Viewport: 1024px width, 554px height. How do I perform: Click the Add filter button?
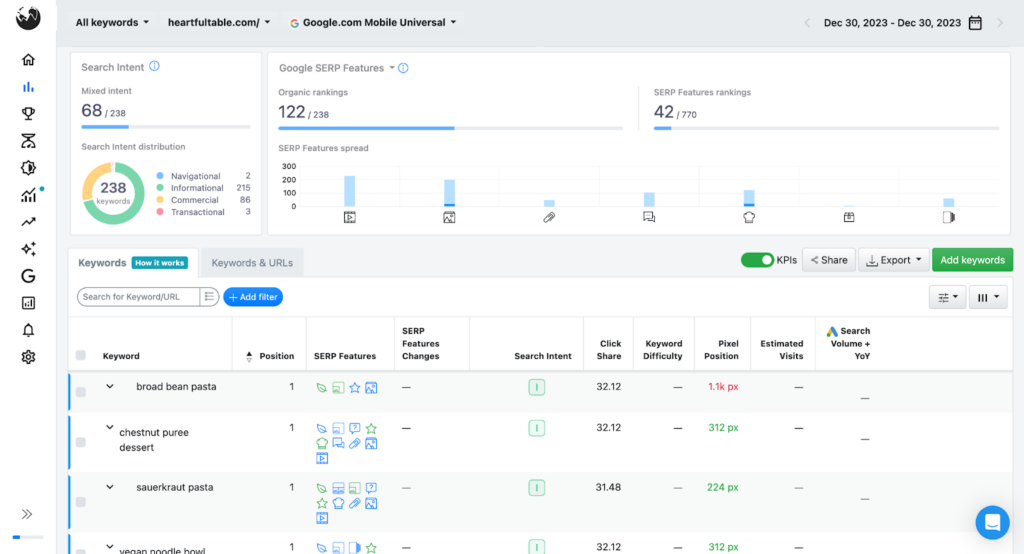point(253,297)
